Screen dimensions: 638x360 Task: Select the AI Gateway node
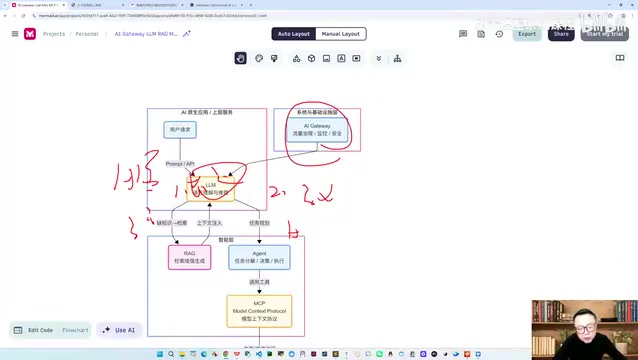[317, 130]
